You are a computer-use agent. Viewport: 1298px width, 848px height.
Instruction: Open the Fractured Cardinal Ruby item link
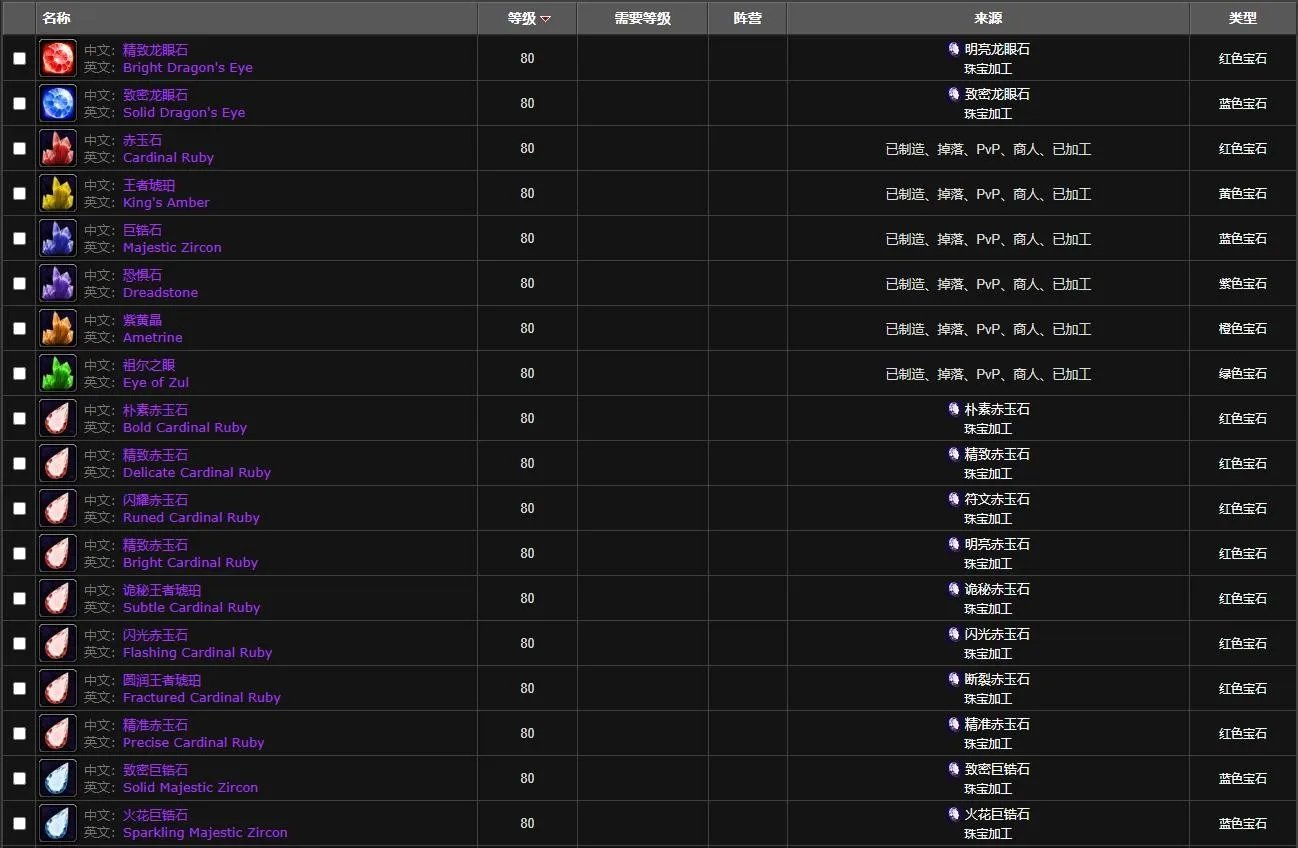[201, 697]
